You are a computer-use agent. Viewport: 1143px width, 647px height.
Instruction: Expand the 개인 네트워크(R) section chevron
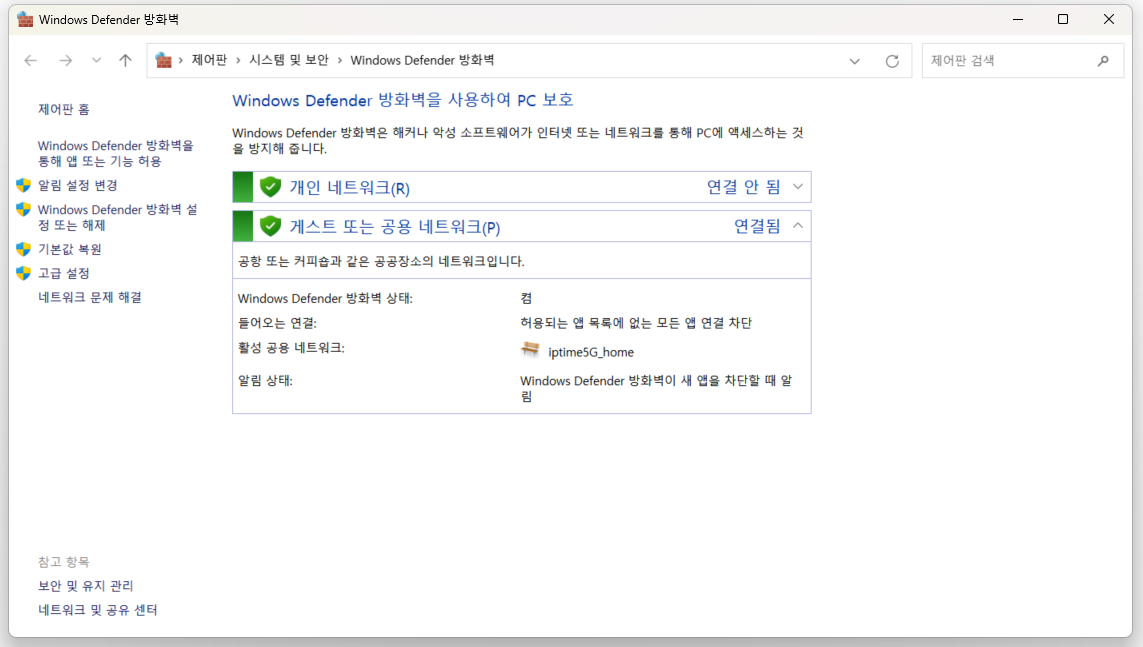tap(798, 187)
